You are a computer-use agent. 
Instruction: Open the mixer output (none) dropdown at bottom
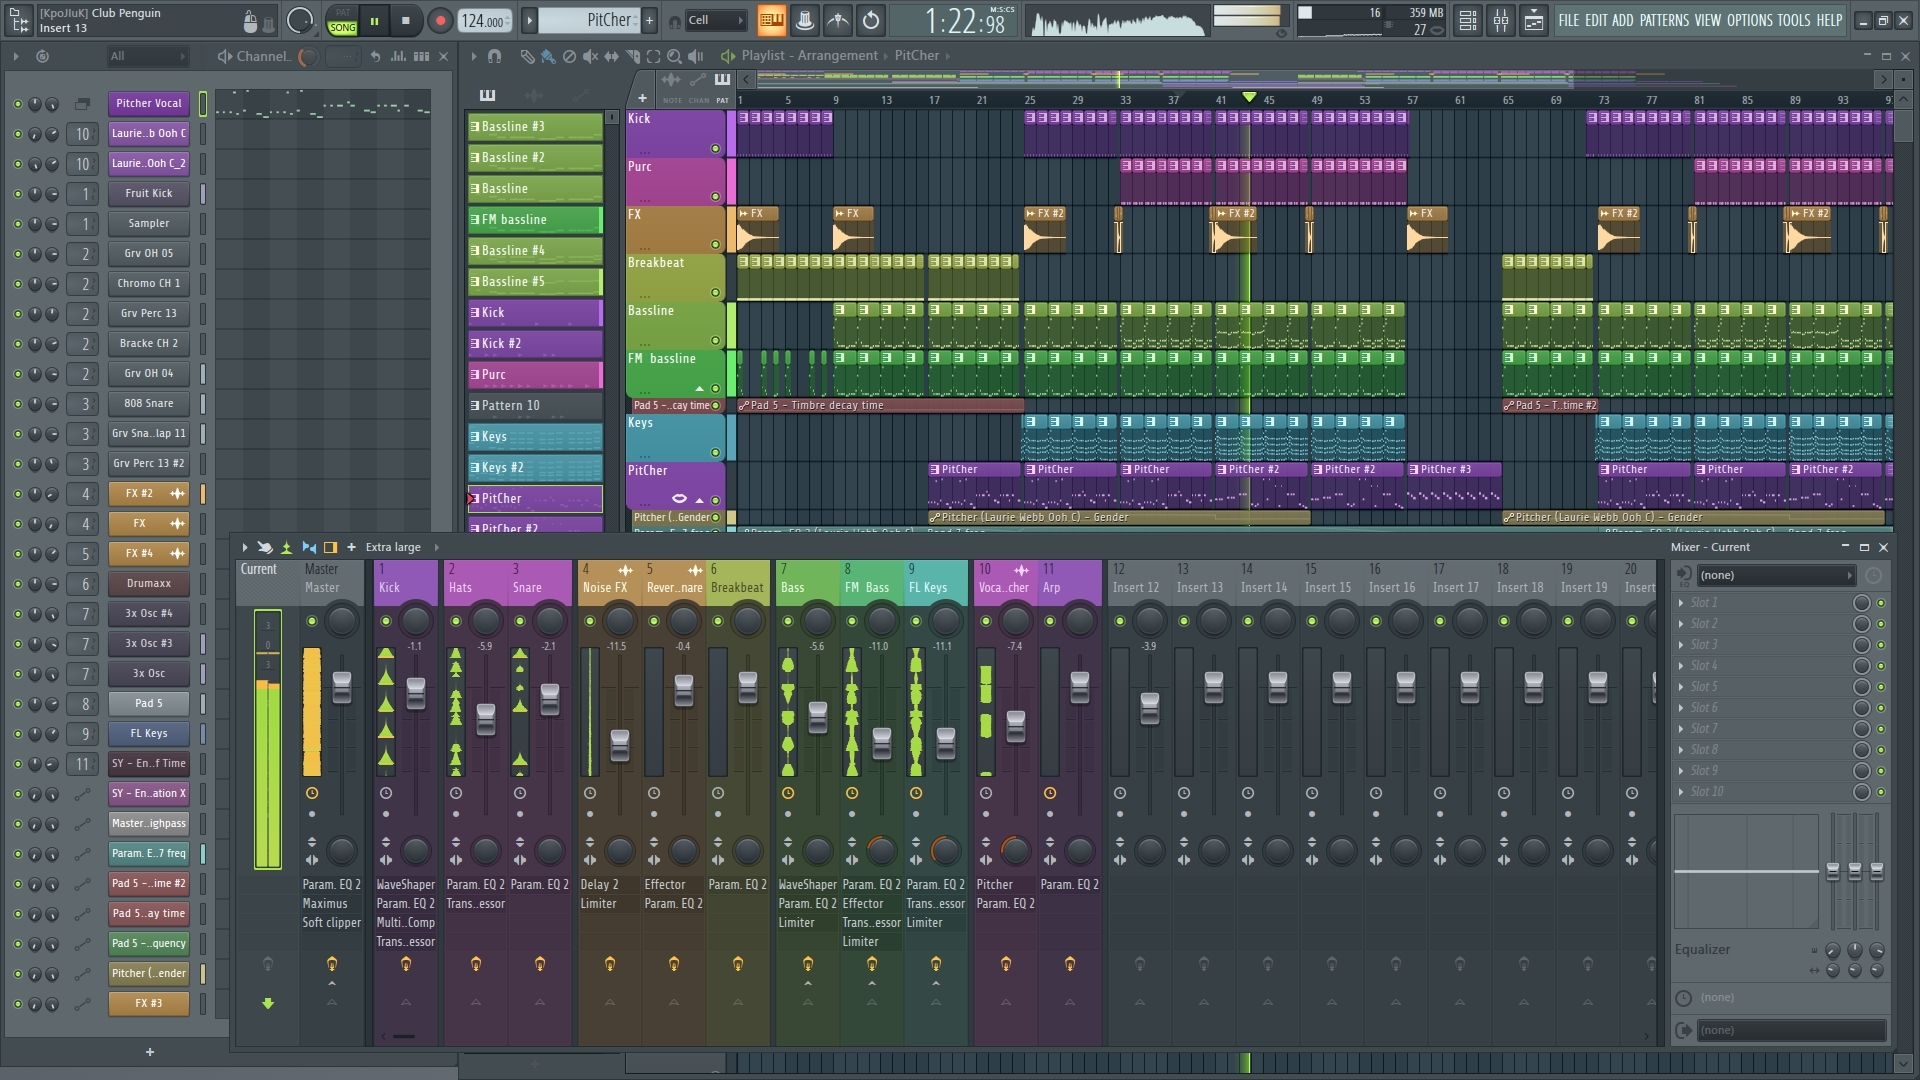[1790, 1030]
